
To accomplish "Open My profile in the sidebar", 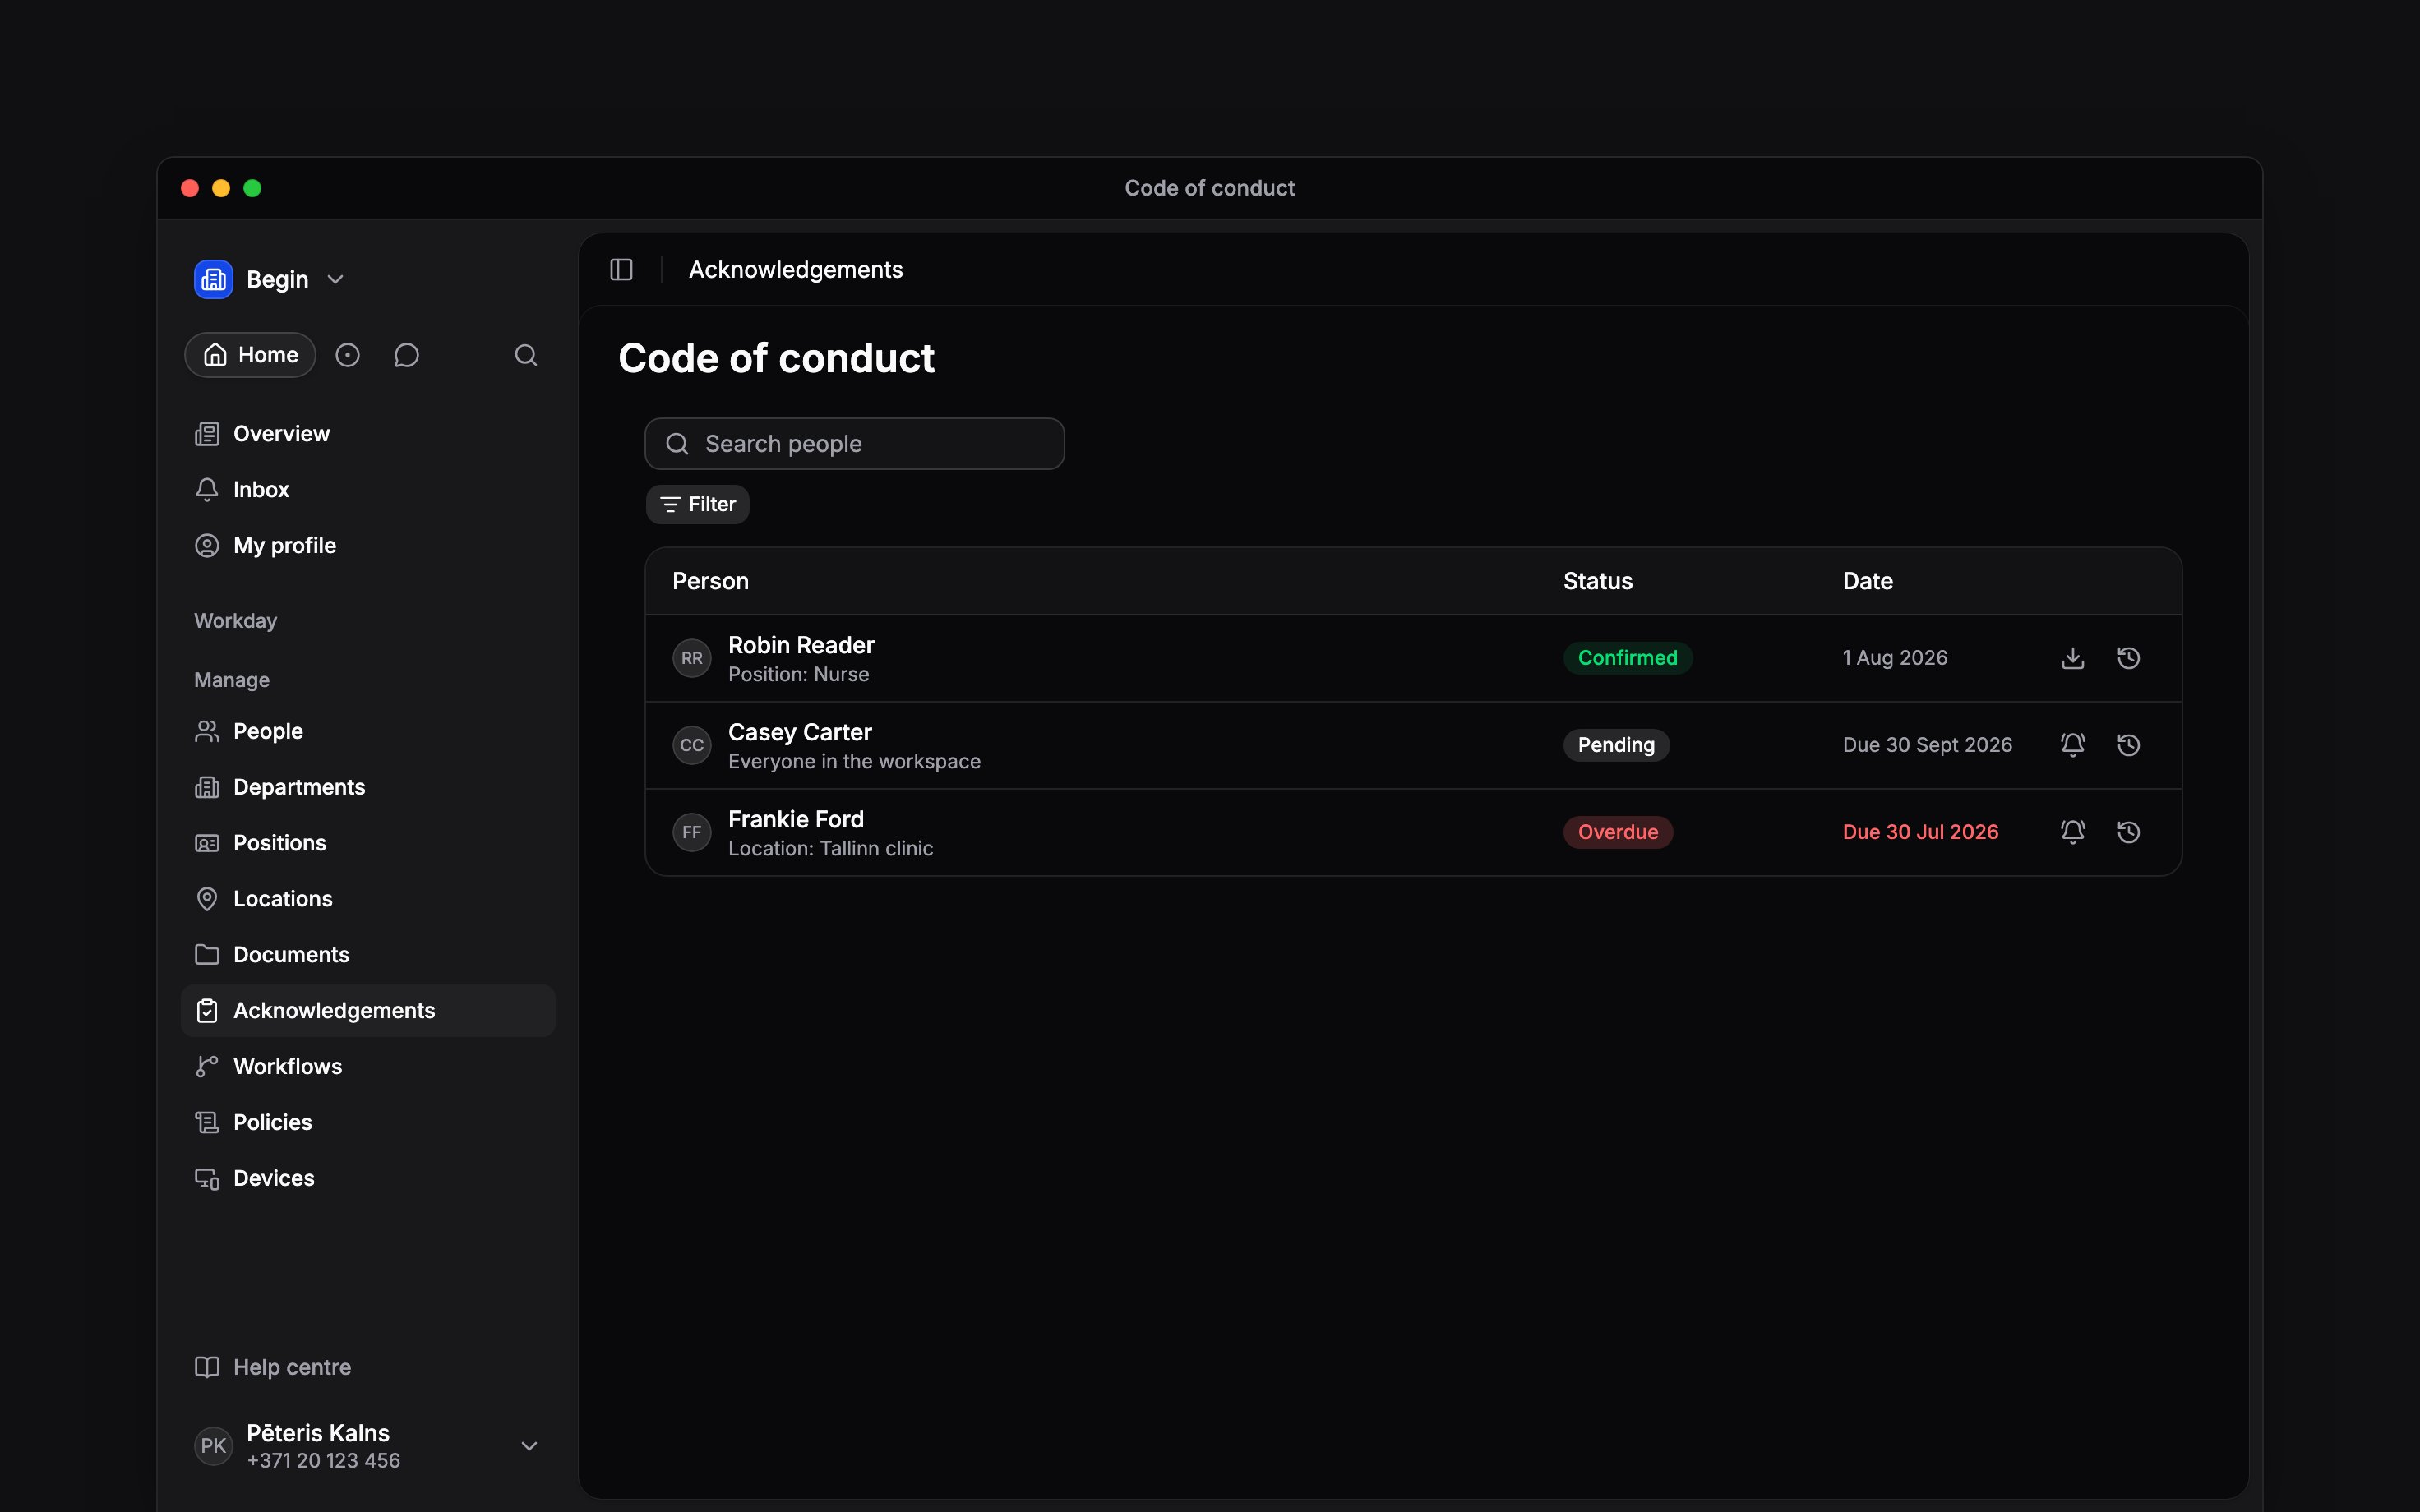I will click(368, 546).
